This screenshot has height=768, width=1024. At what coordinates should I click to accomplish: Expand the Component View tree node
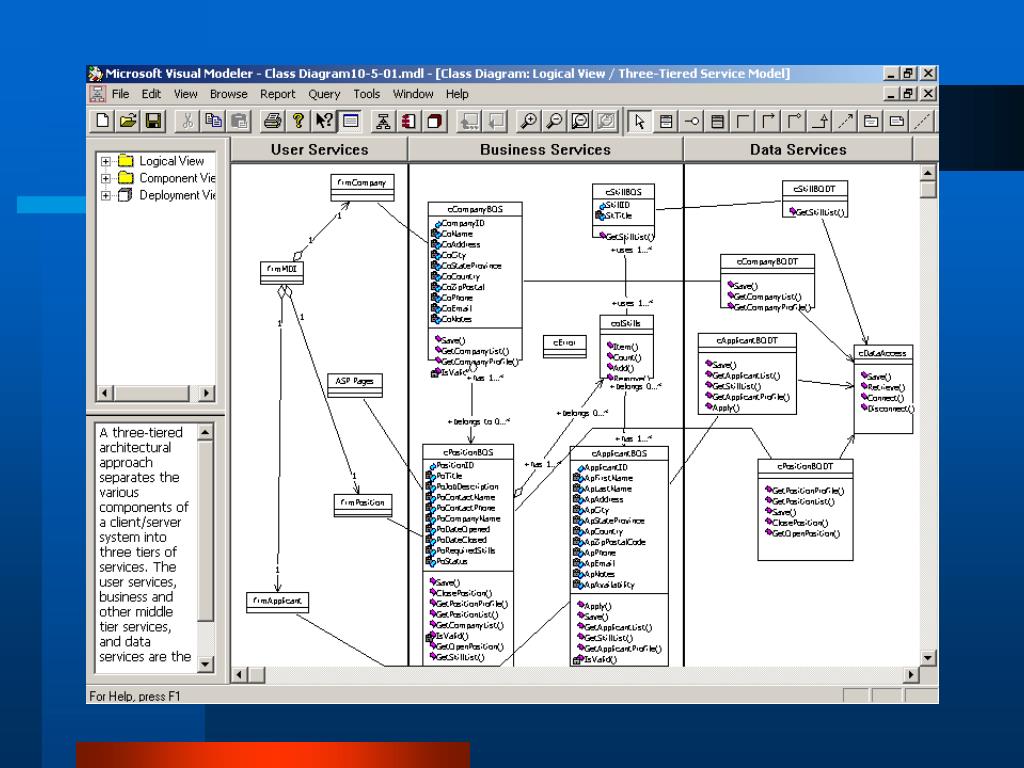[105, 178]
